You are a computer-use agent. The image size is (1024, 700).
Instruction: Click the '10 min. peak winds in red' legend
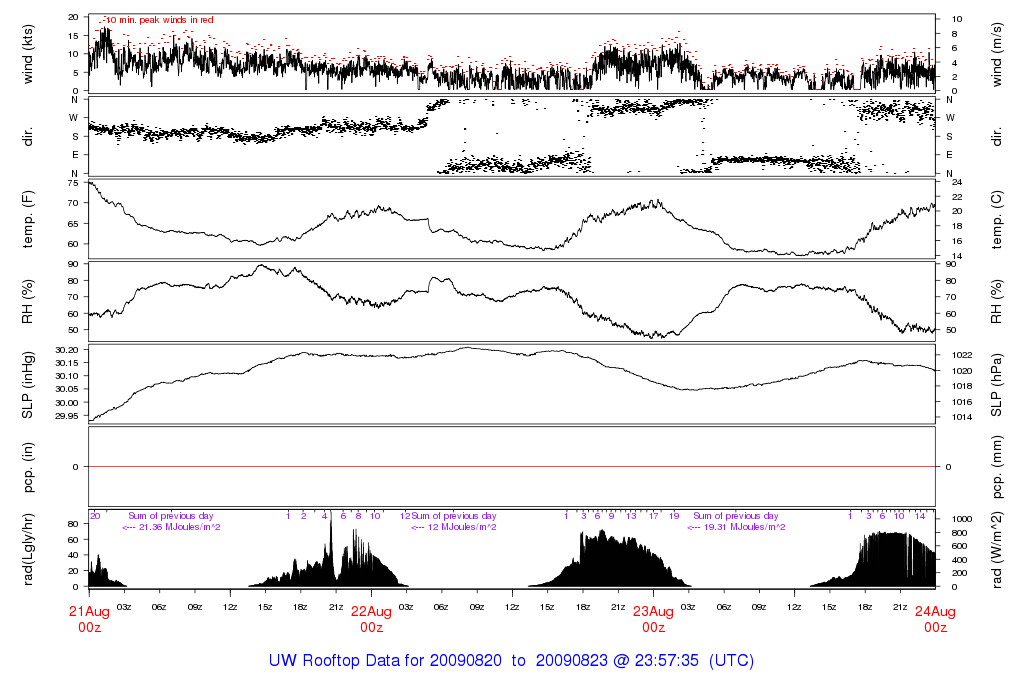coord(159,20)
